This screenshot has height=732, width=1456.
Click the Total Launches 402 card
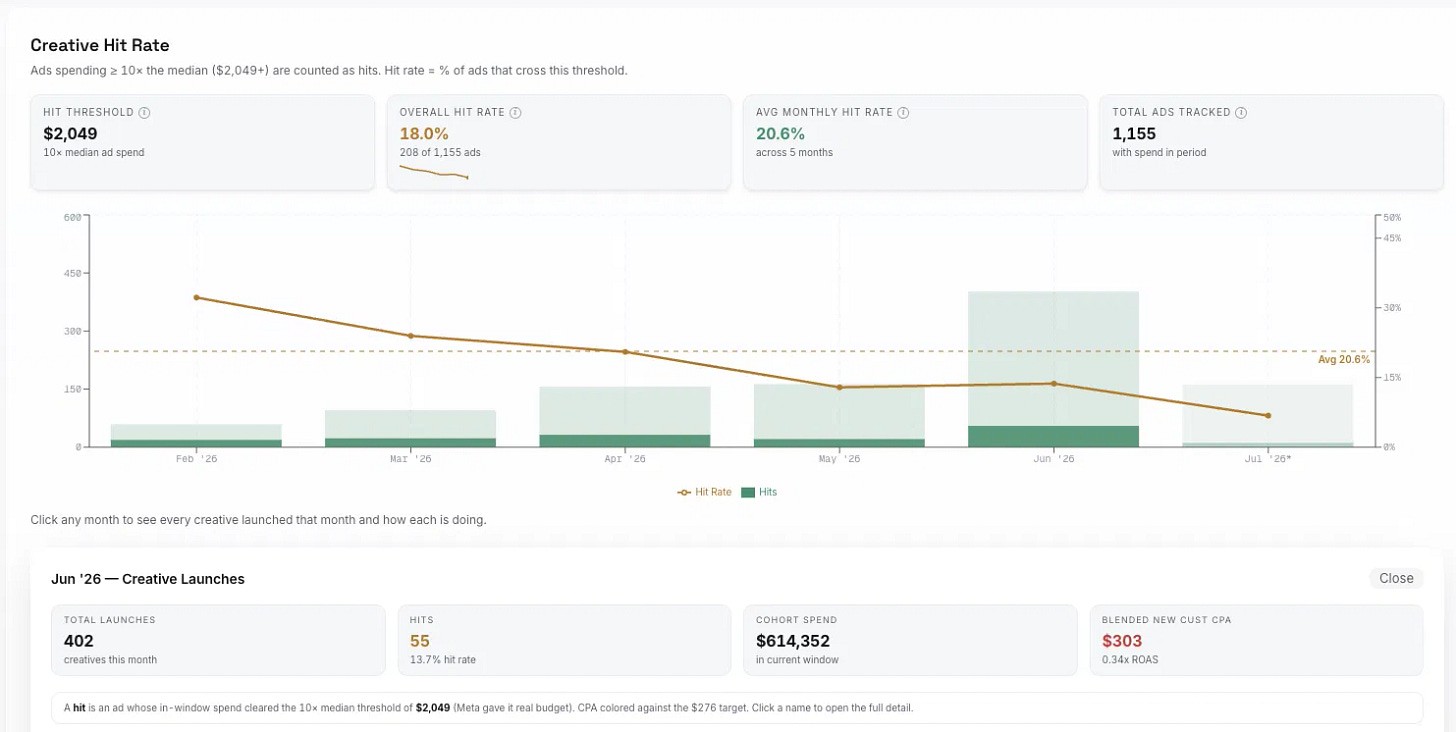[218, 640]
